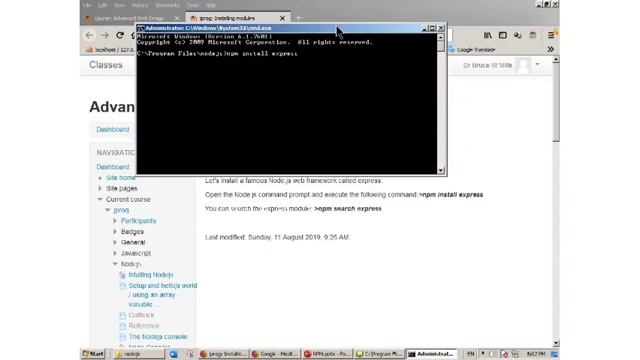Expand the Participants tree node

[x=115, y=221]
